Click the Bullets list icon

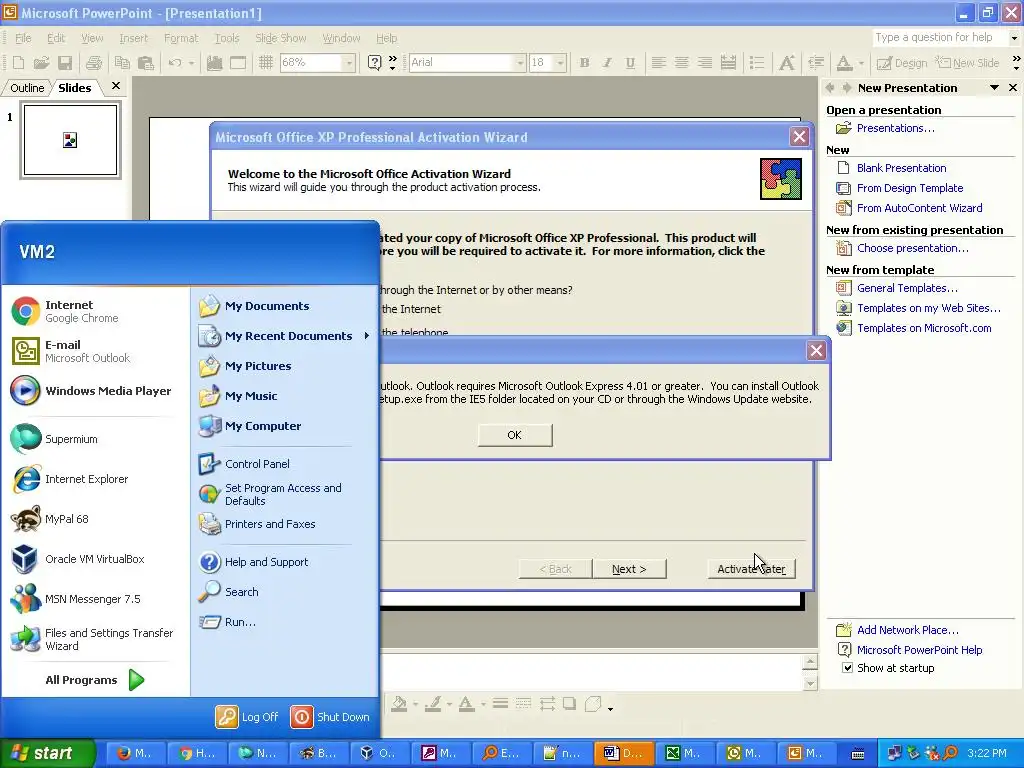[757, 63]
